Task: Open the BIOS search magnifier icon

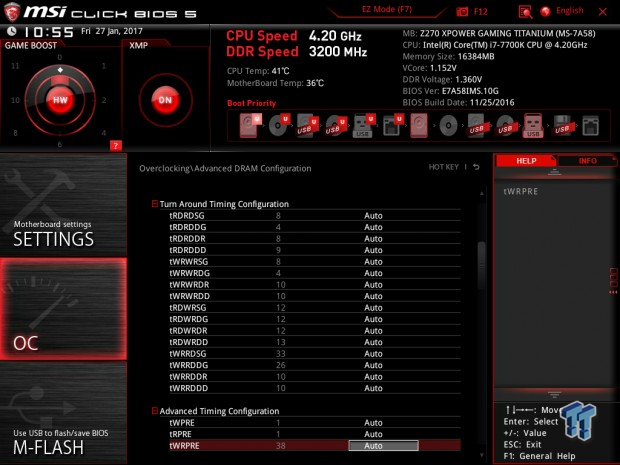Action: pos(525,12)
